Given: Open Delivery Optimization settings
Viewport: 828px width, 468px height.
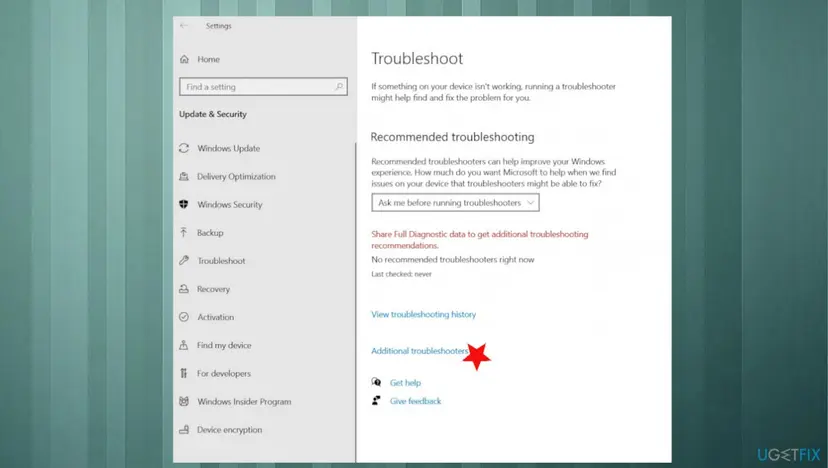Looking at the screenshot, I should tap(236, 176).
